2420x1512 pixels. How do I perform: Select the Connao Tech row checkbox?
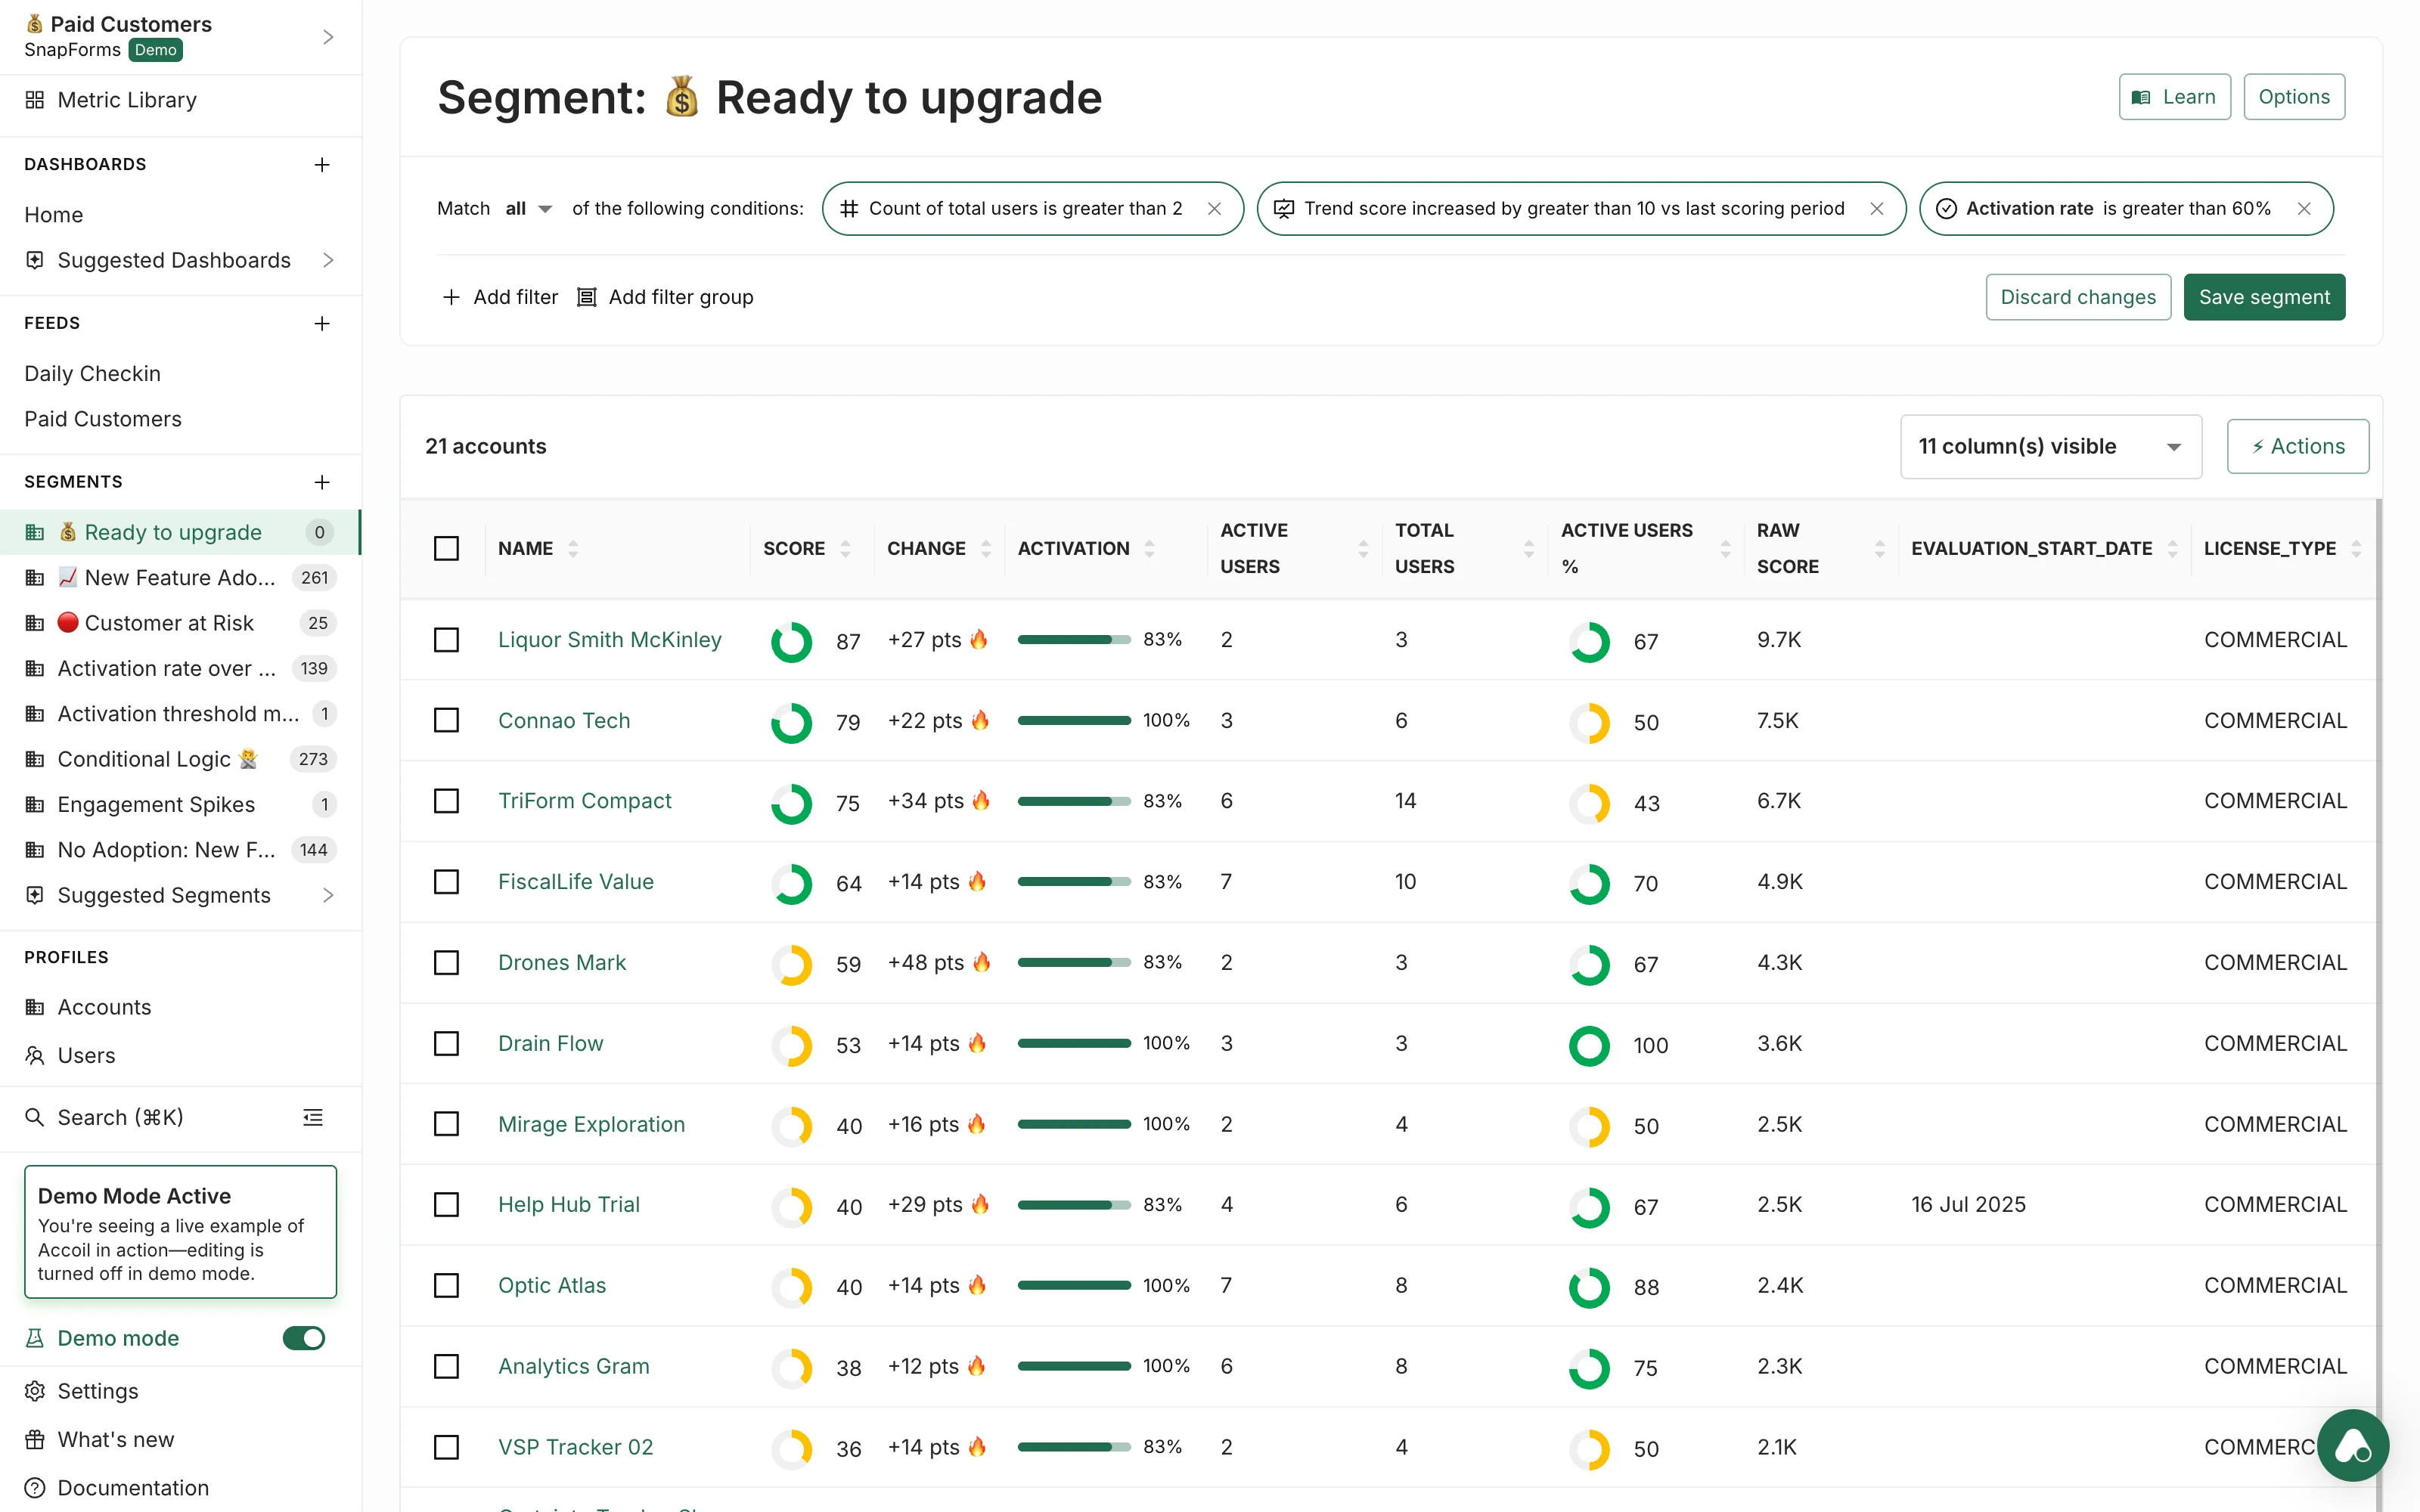[x=446, y=720]
